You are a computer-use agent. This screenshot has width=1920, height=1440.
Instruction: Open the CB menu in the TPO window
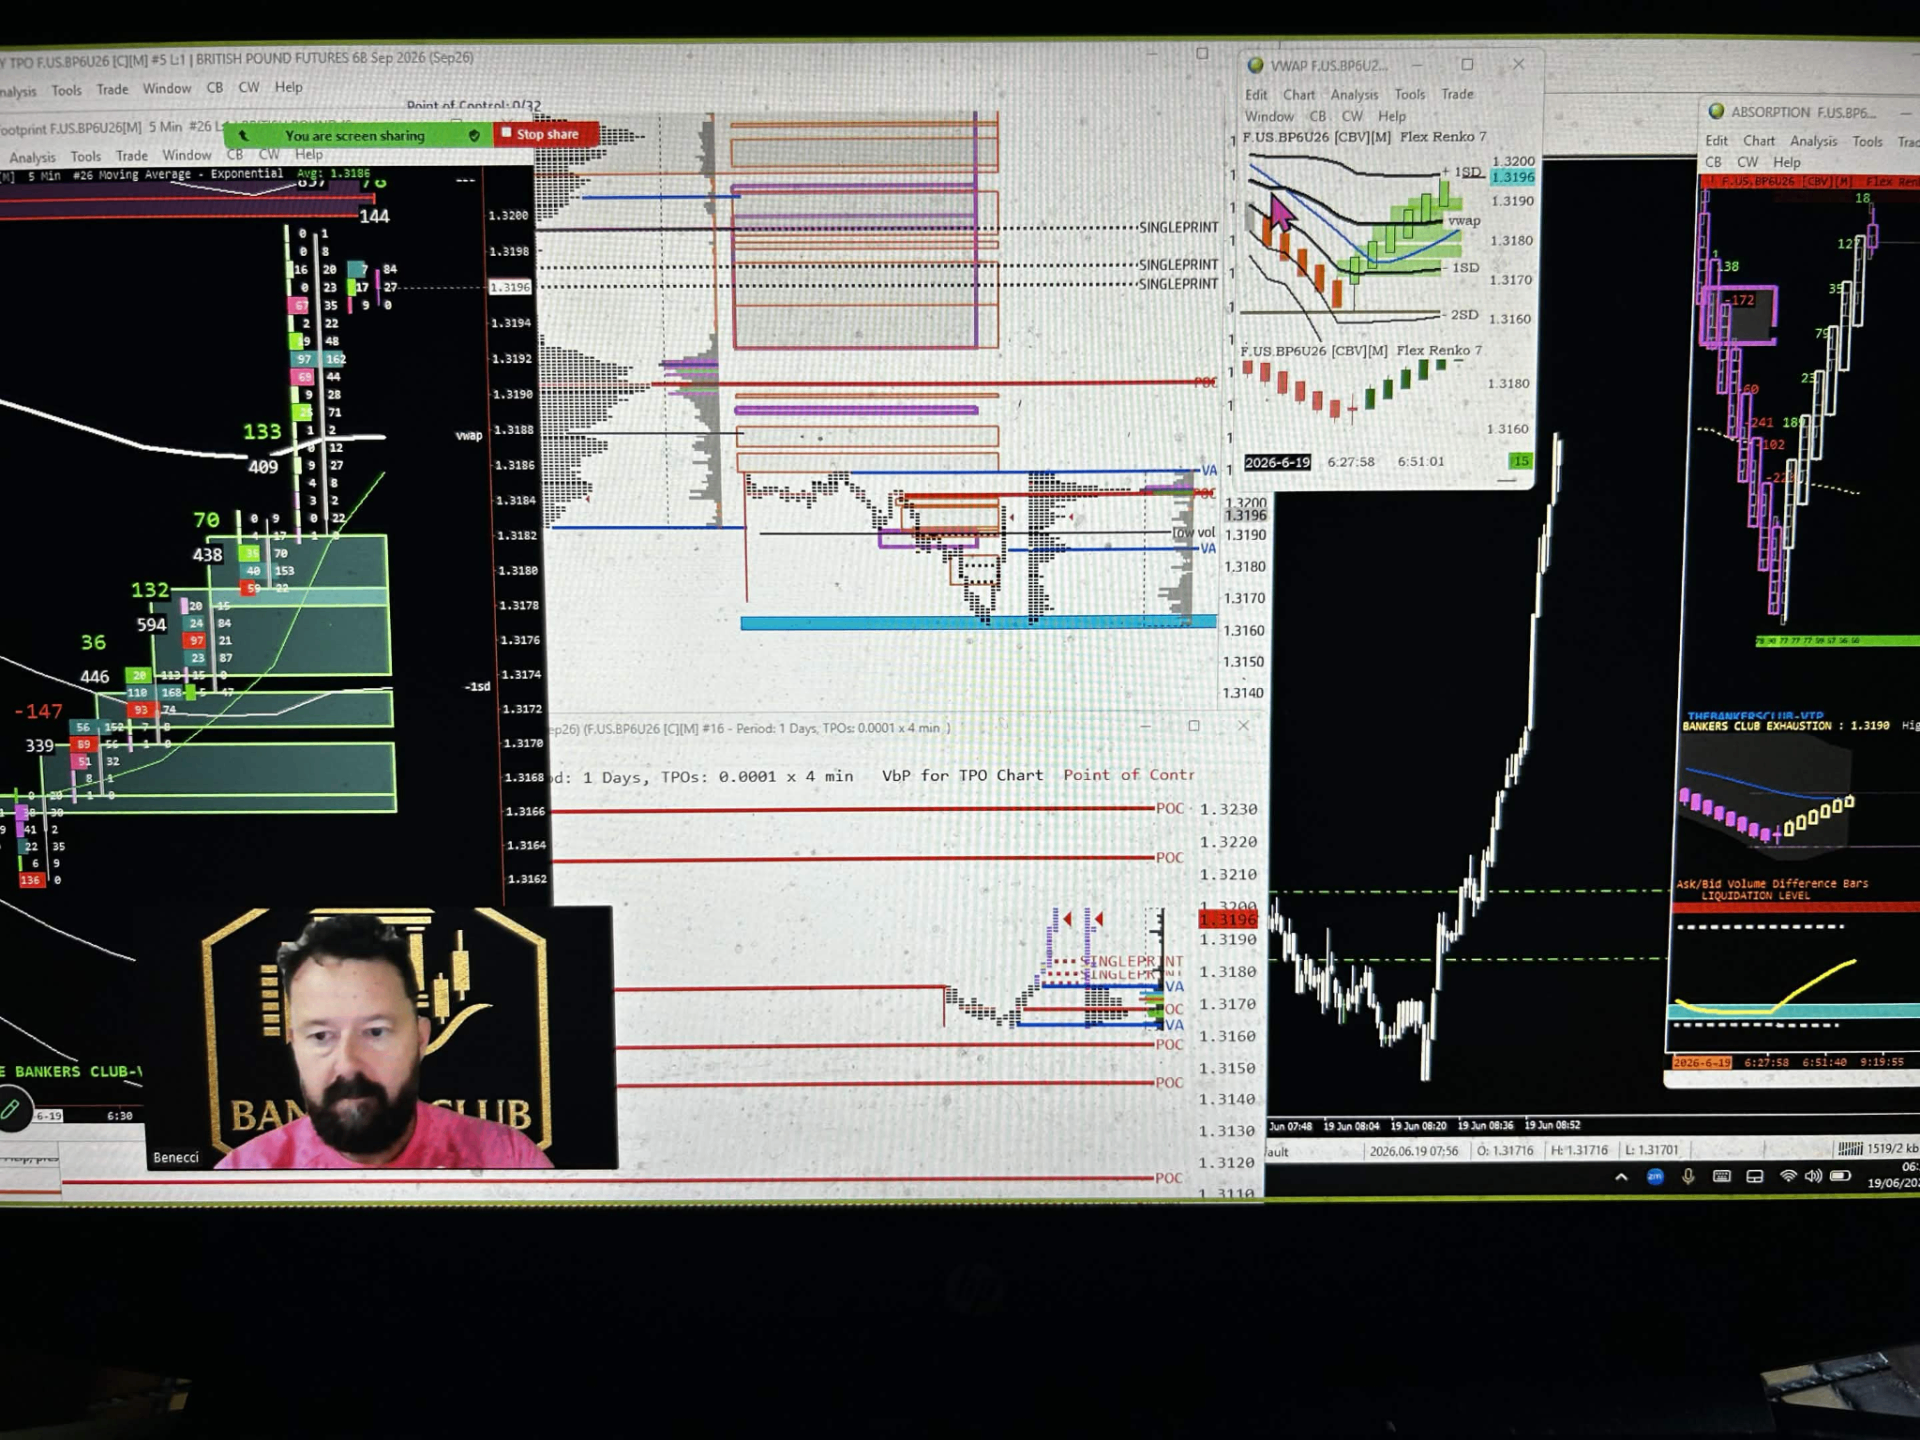(215, 87)
